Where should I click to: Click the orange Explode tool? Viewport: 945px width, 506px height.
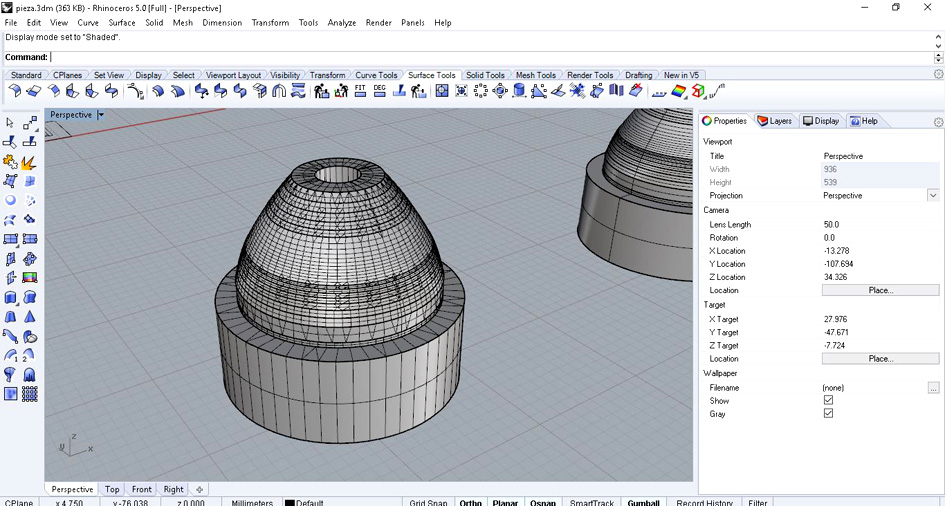(29, 161)
